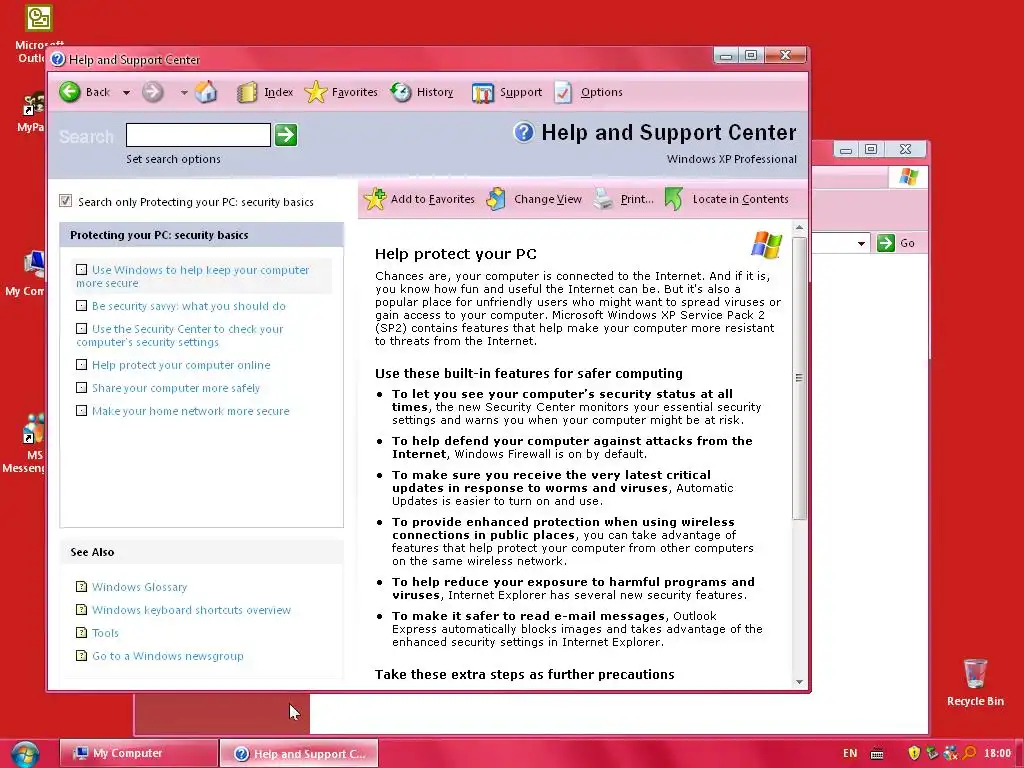Open the Index book icon

coord(247,93)
